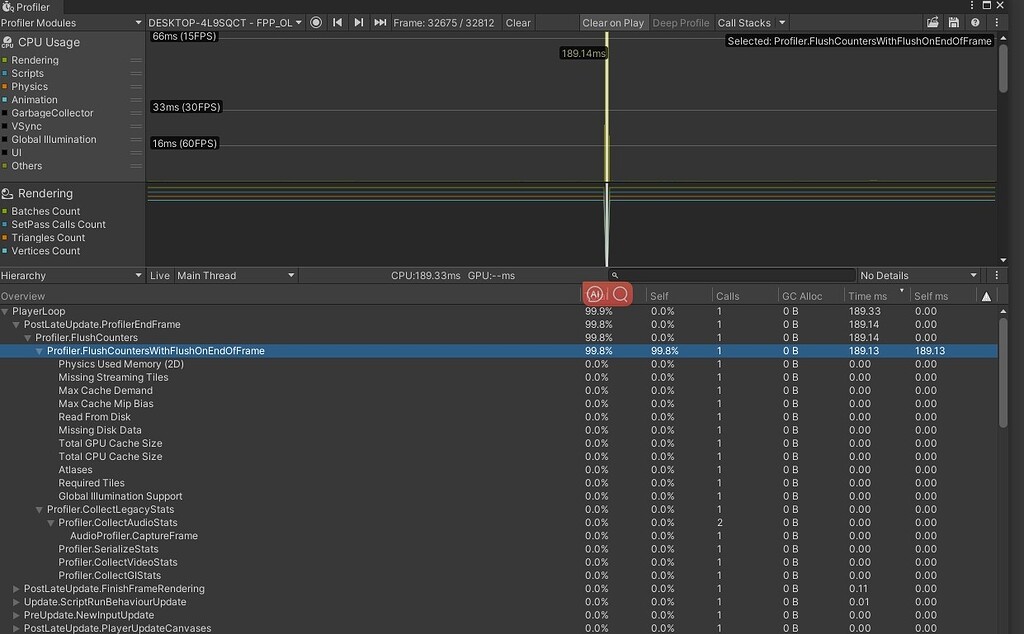Viewport: 1024px width, 634px height.
Task: Open the Profiler Modules dropdown
Action: click(x=70, y=22)
